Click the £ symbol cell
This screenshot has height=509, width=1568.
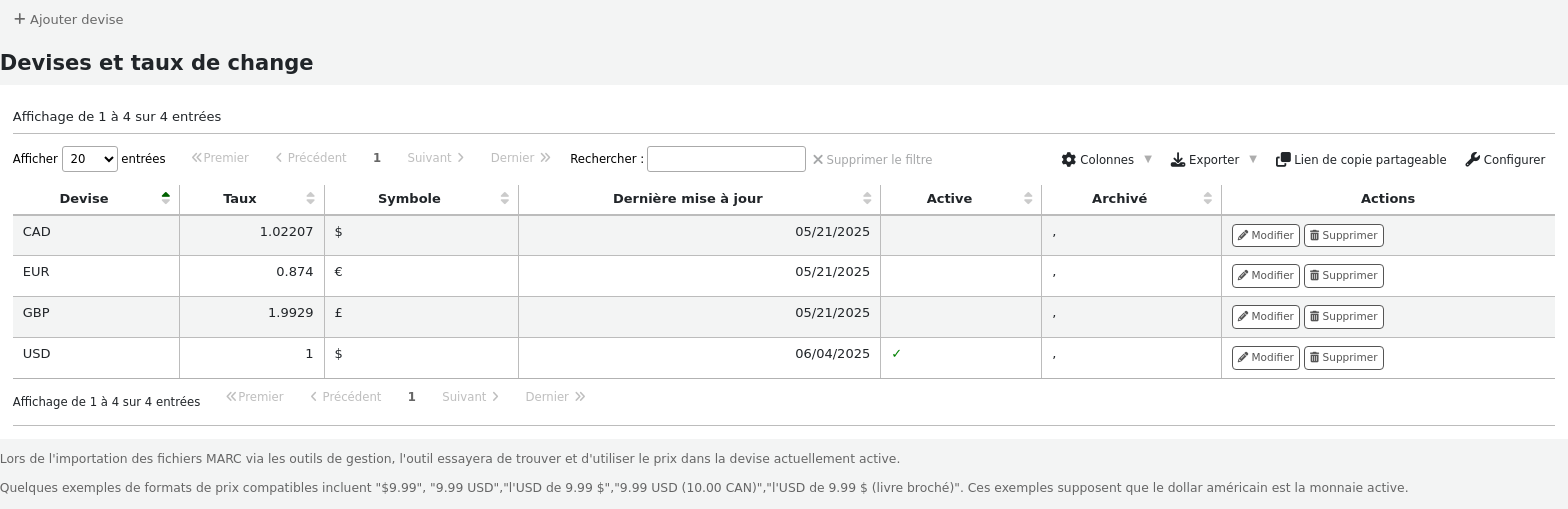421,317
